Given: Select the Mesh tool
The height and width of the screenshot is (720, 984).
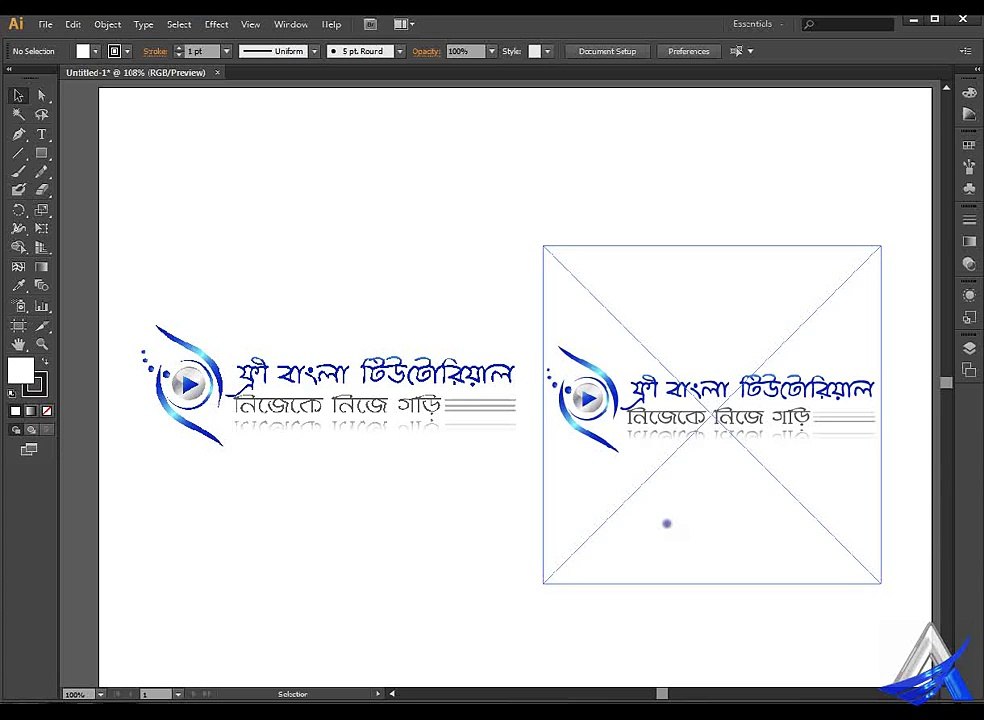Looking at the screenshot, I should [18, 267].
